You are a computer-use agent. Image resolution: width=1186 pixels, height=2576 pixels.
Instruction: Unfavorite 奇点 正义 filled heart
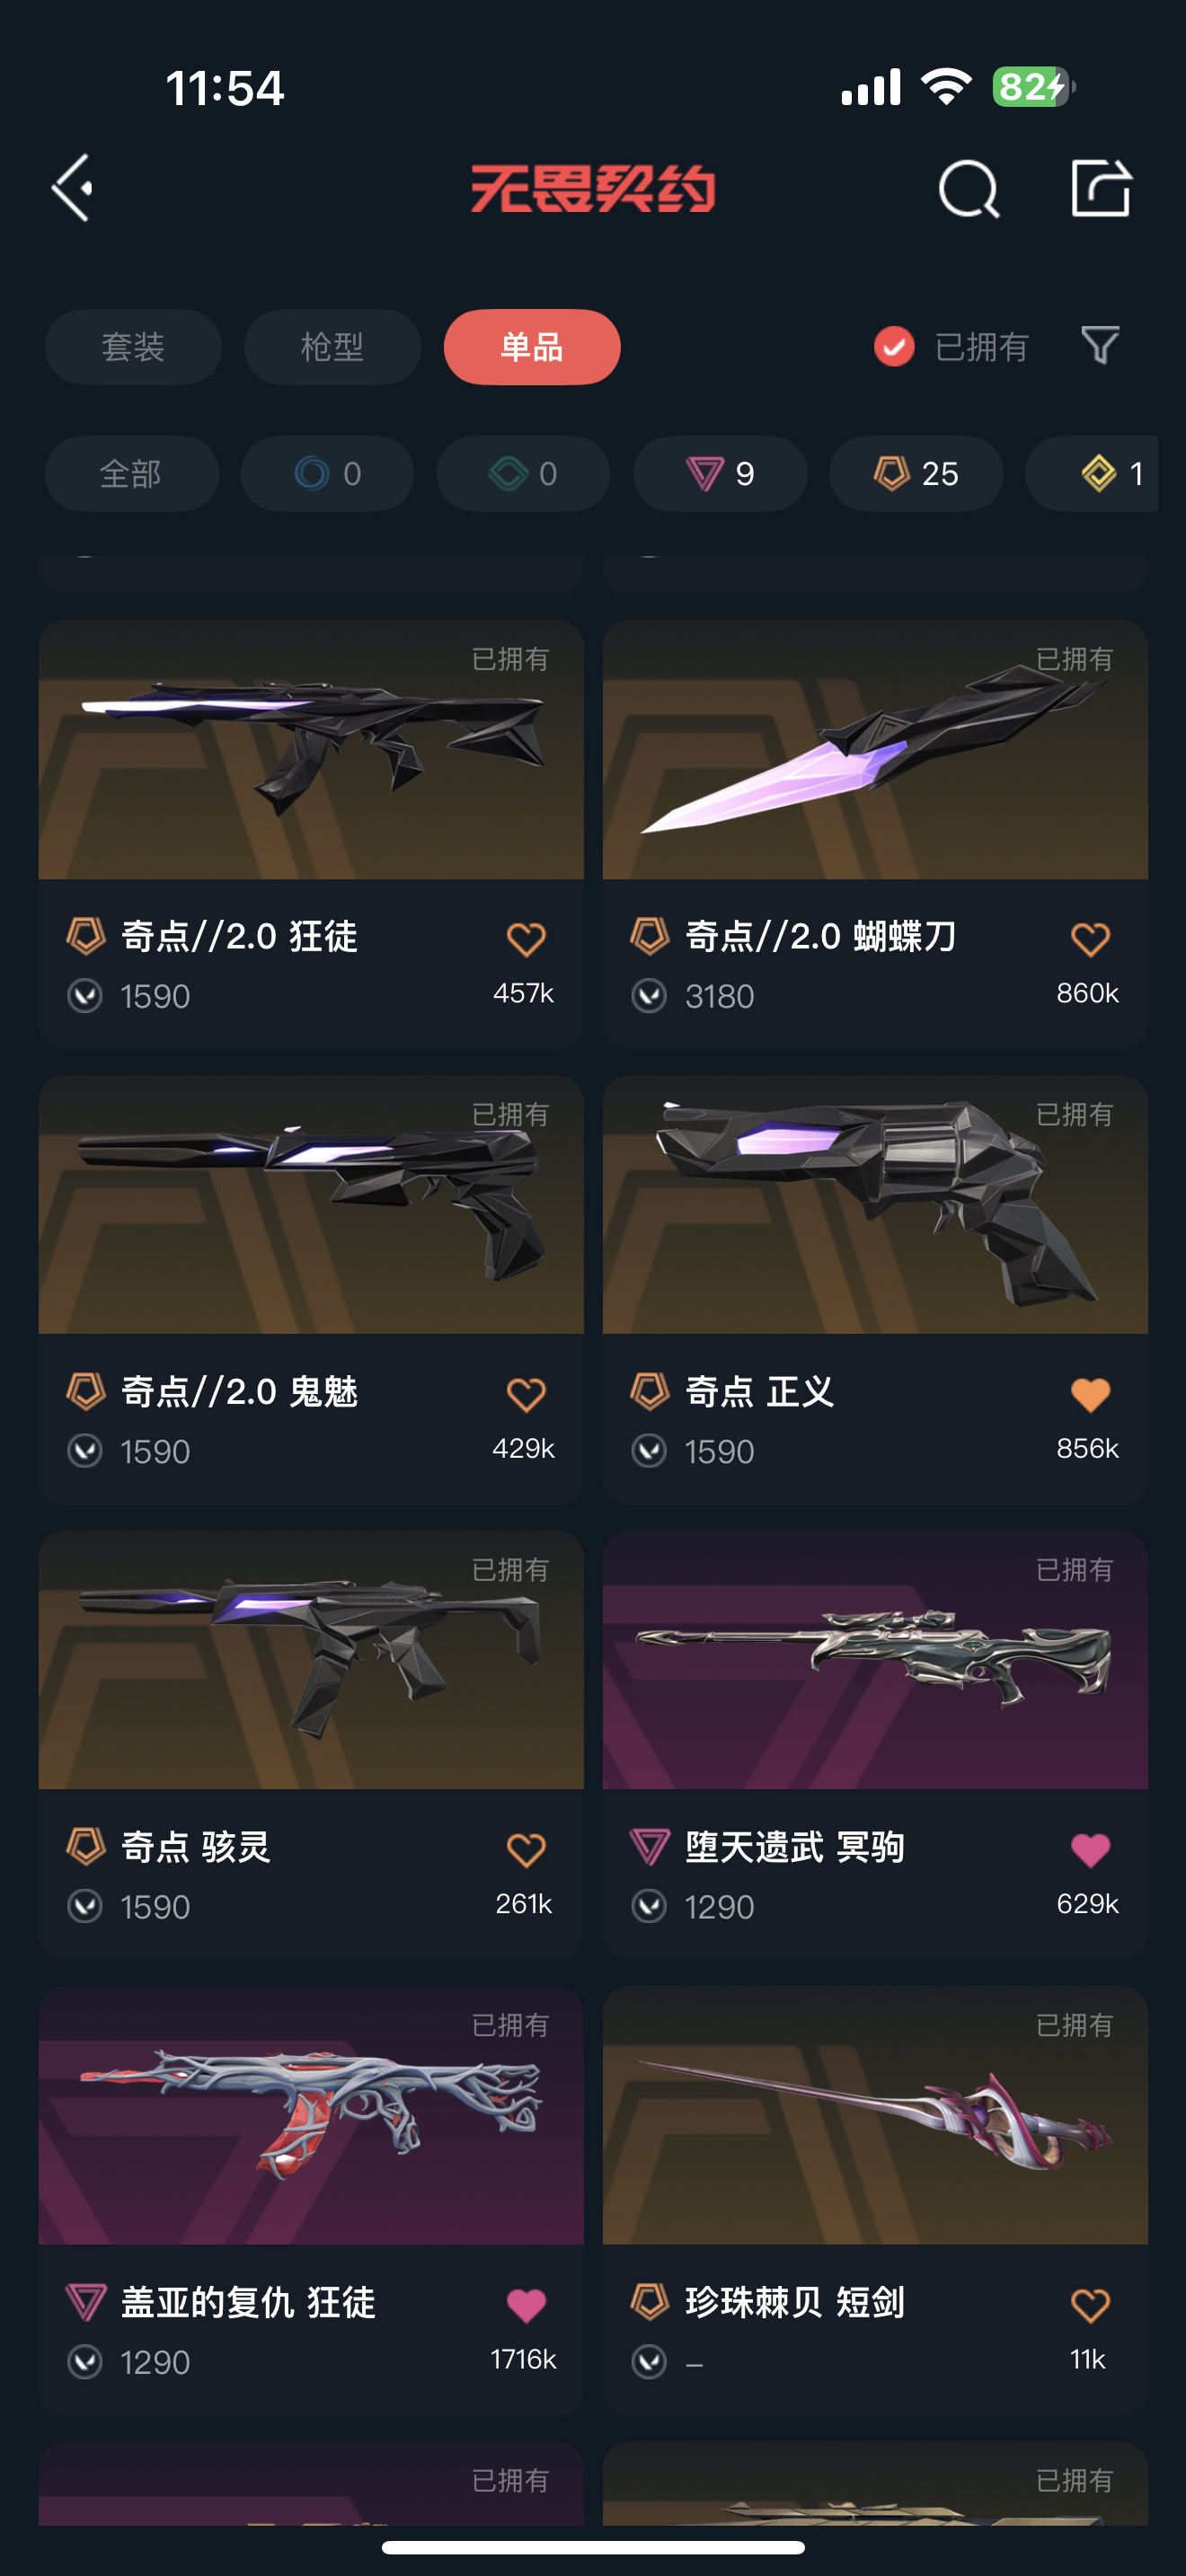coord(1090,1394)
